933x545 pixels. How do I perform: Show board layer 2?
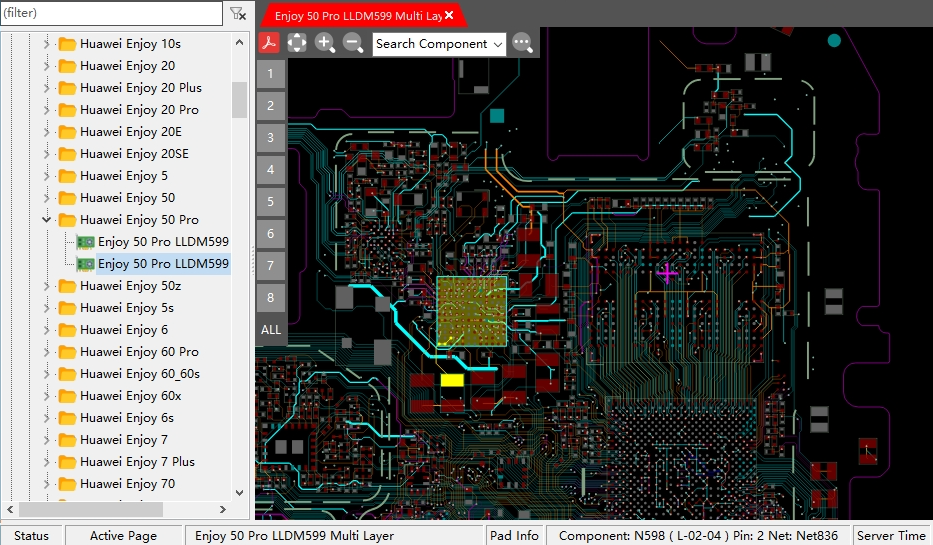[x=271, y=106]
